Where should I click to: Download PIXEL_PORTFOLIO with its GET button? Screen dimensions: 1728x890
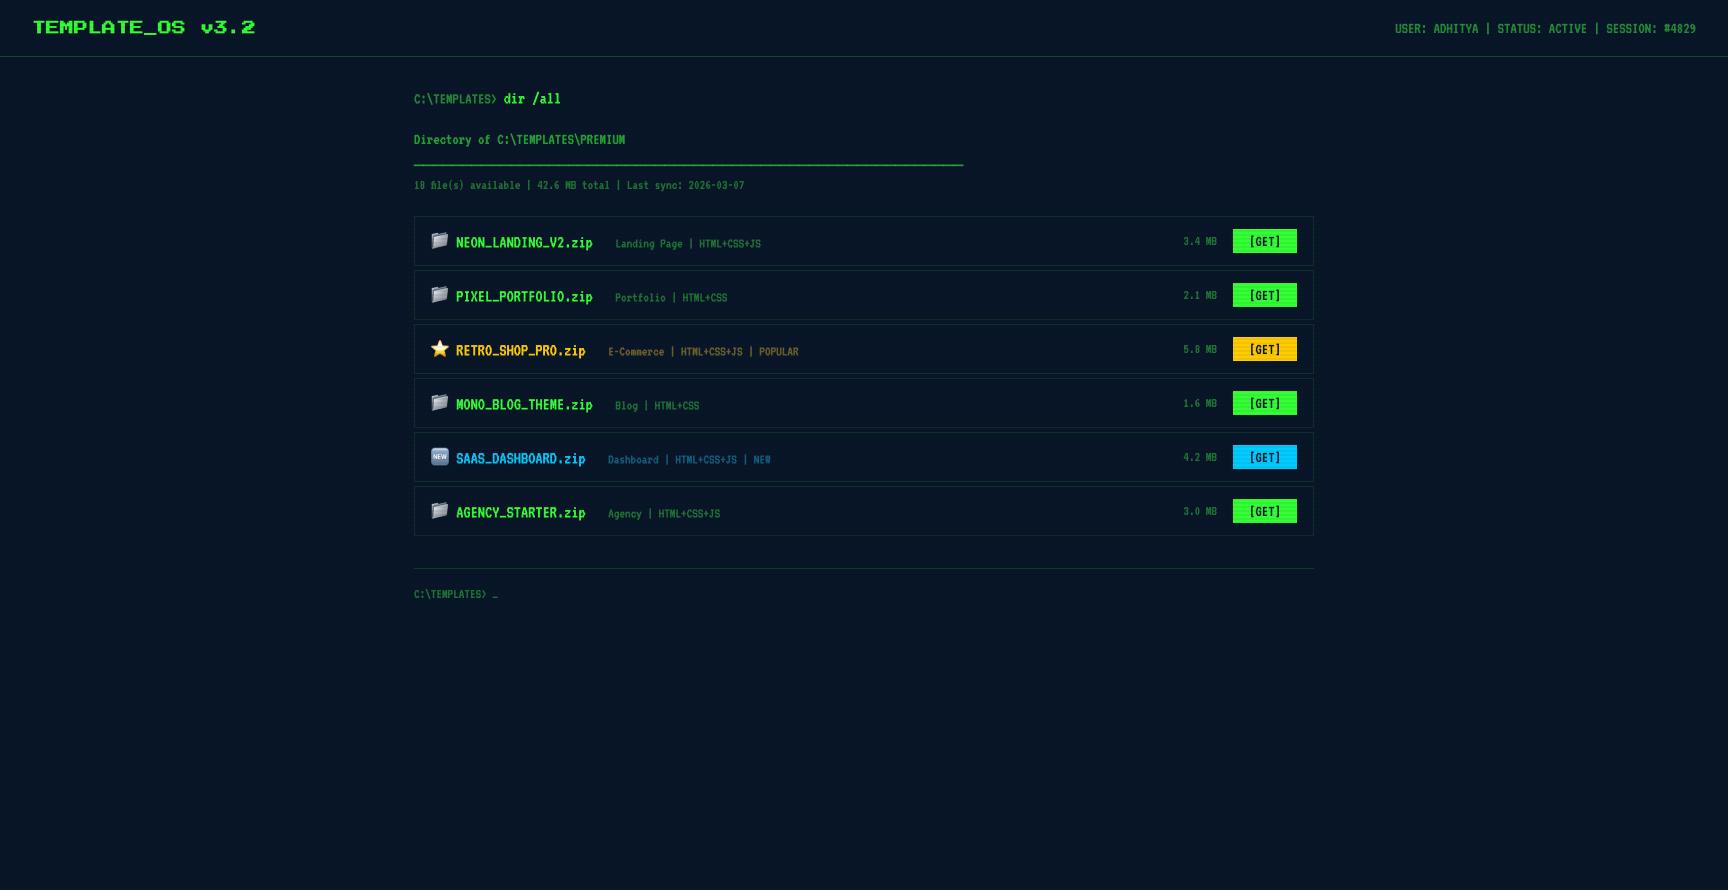[1264, 296]
